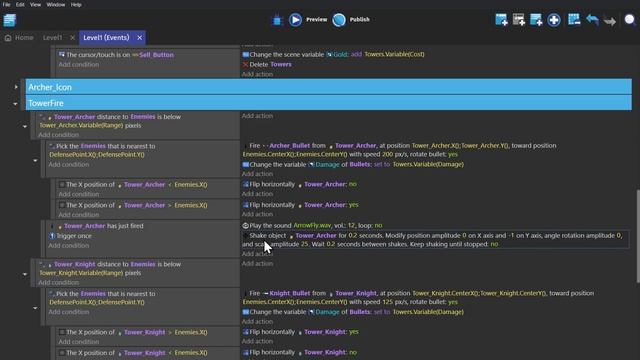This screenshot has width=640, height=360.
Task: Open the debugger with the bug icon
Action: point(278,20)
